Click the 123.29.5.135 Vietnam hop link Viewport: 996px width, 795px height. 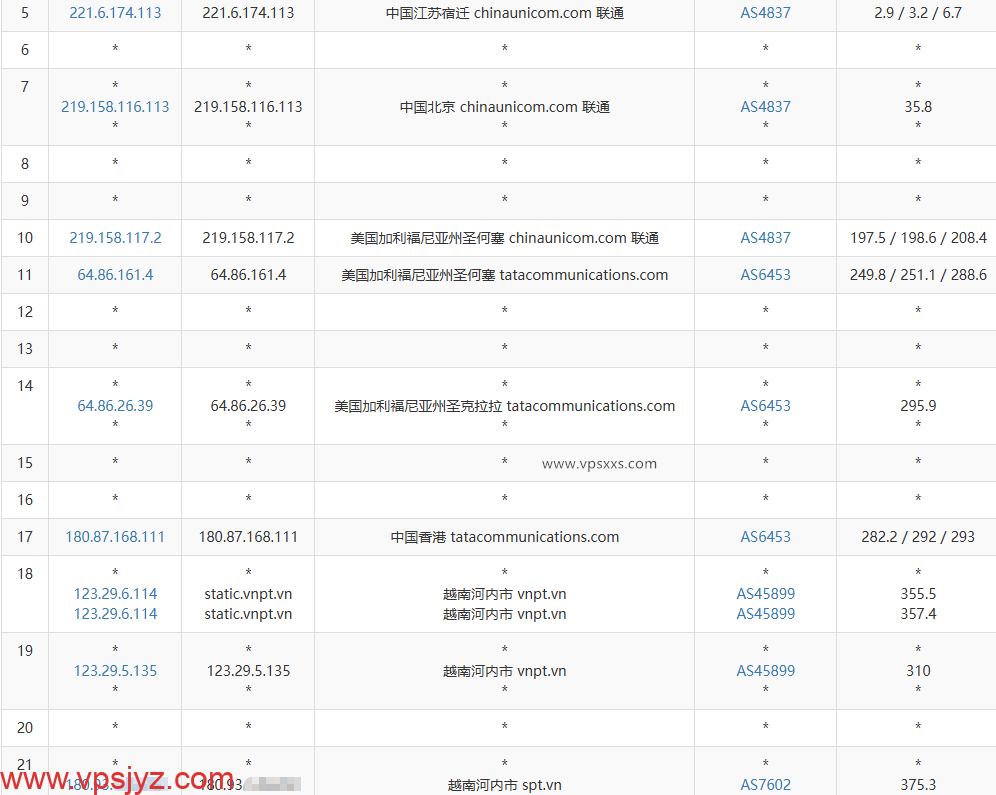click(114, 671)
